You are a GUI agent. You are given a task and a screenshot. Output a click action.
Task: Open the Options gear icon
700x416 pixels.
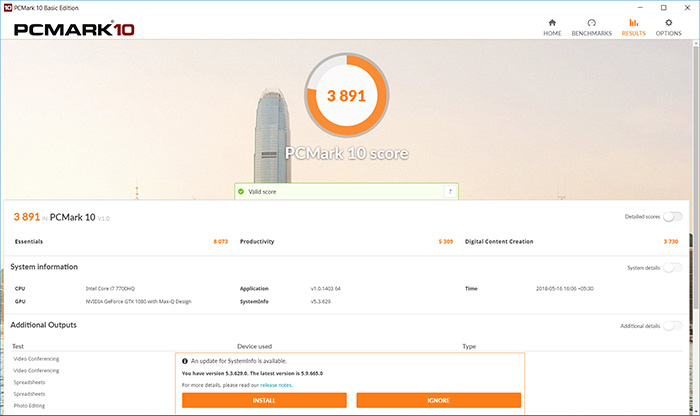[x=668, y=23]
